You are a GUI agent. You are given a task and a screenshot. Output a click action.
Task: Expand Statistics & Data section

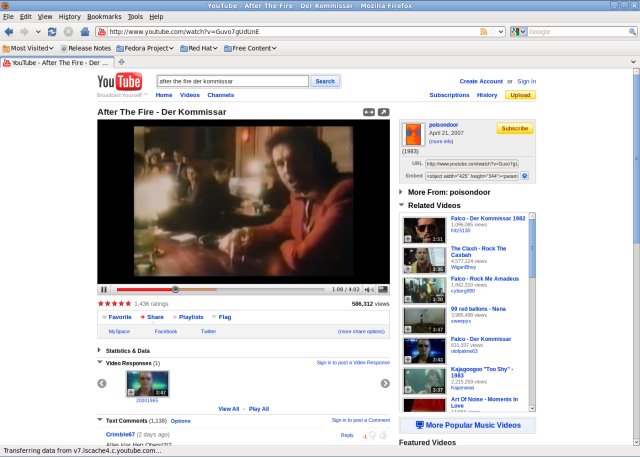(99, 350)
